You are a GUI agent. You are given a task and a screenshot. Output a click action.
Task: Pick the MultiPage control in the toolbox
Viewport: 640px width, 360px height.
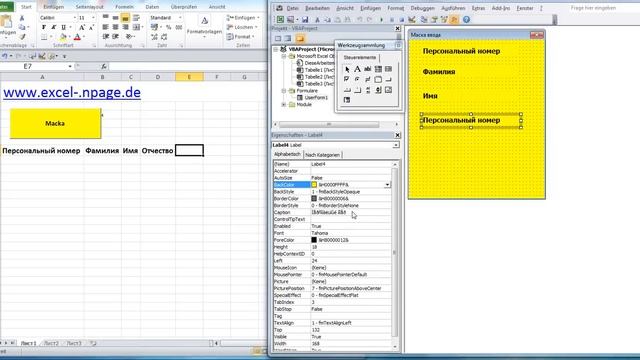point(357,90)
